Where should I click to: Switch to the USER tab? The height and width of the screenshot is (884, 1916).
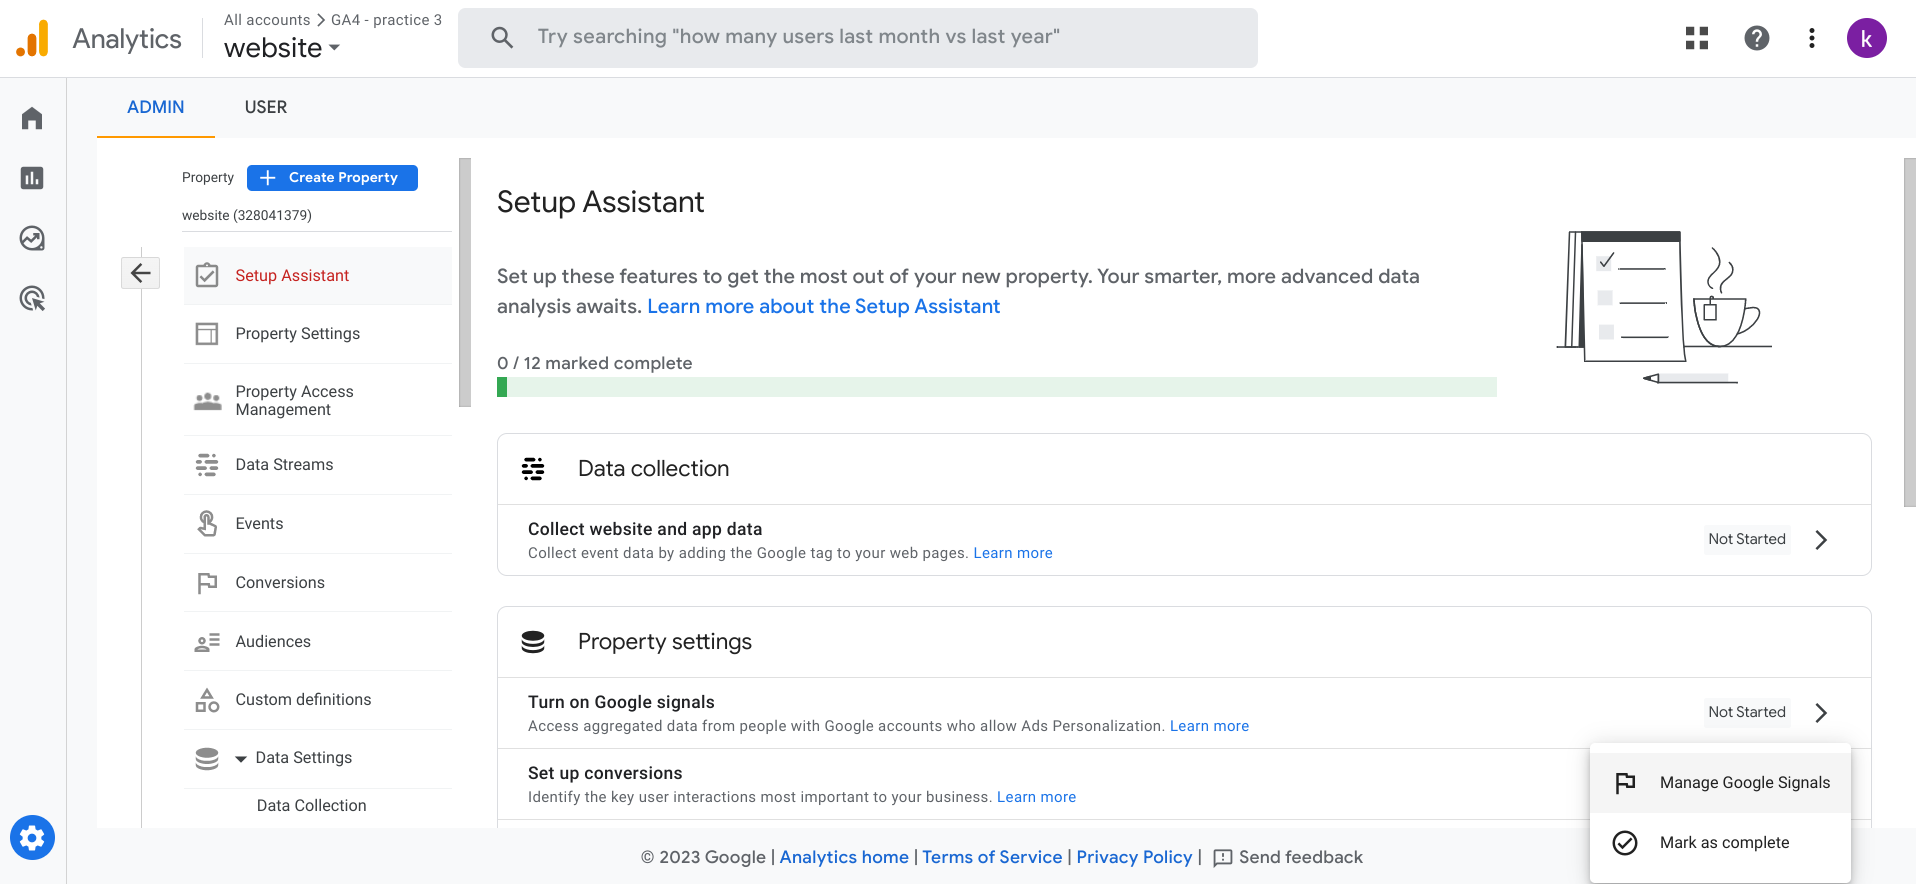[x=266, y=107]
